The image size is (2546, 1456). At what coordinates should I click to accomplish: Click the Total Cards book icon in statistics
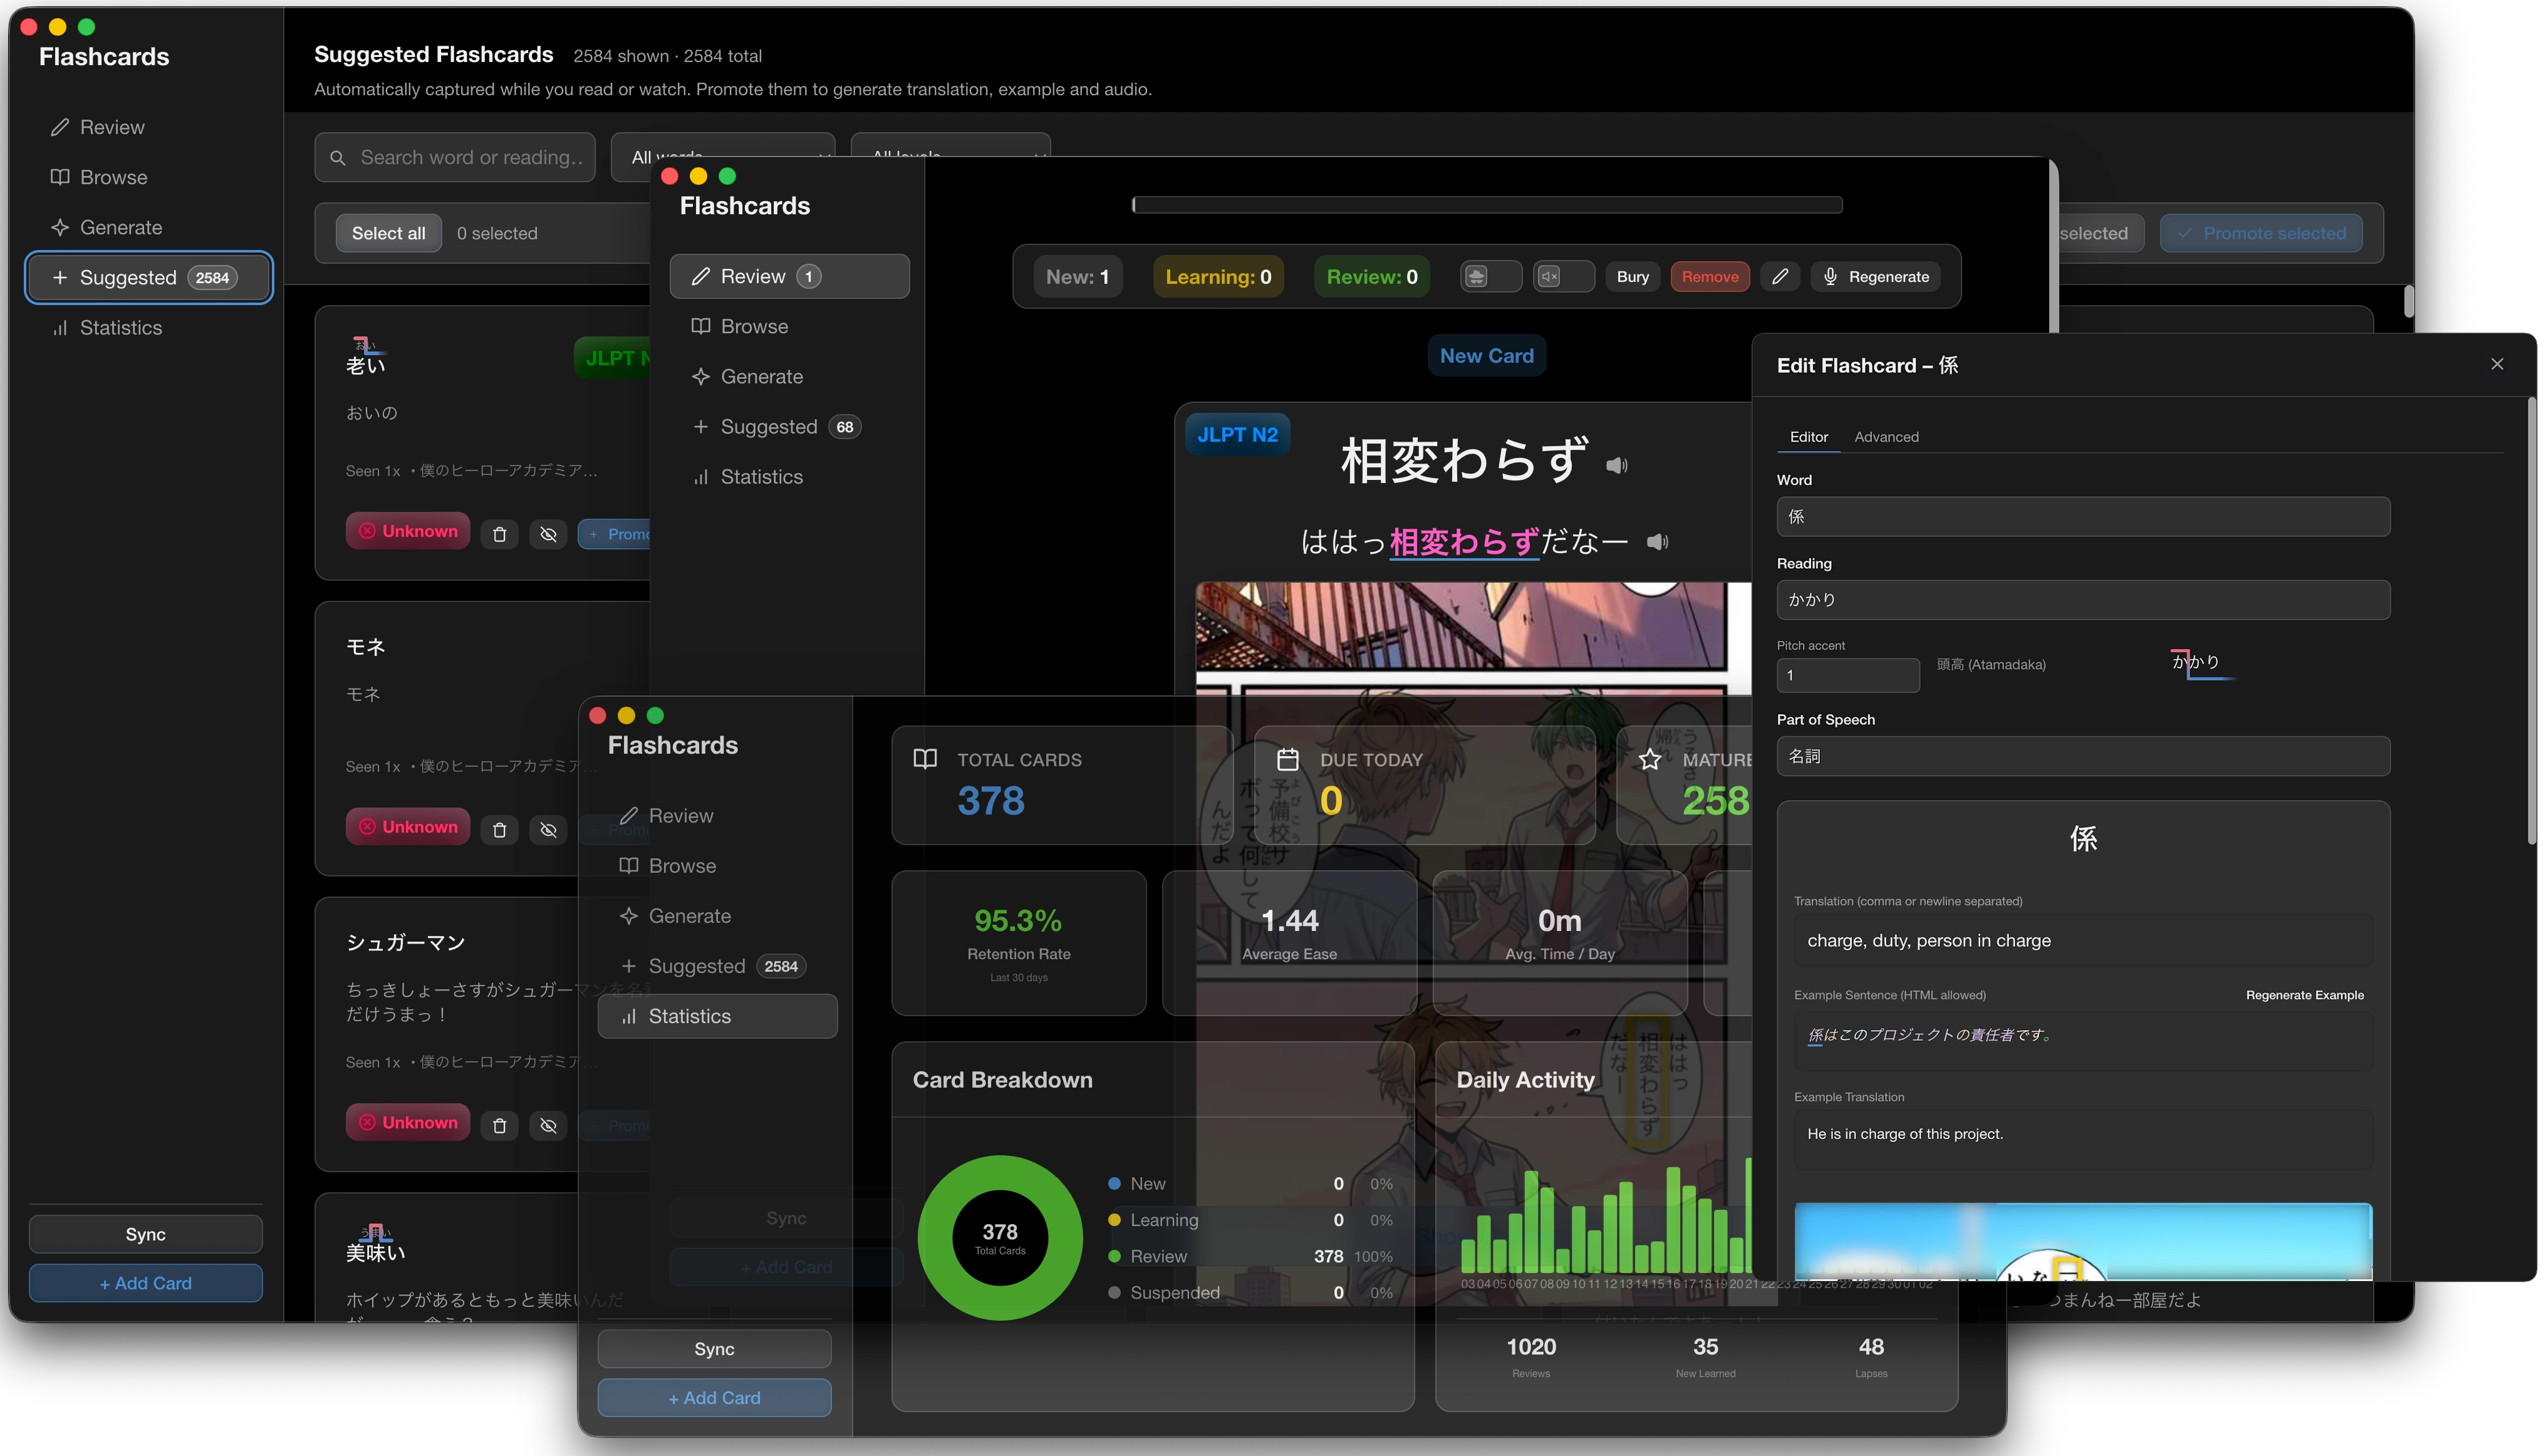point(925,759)
